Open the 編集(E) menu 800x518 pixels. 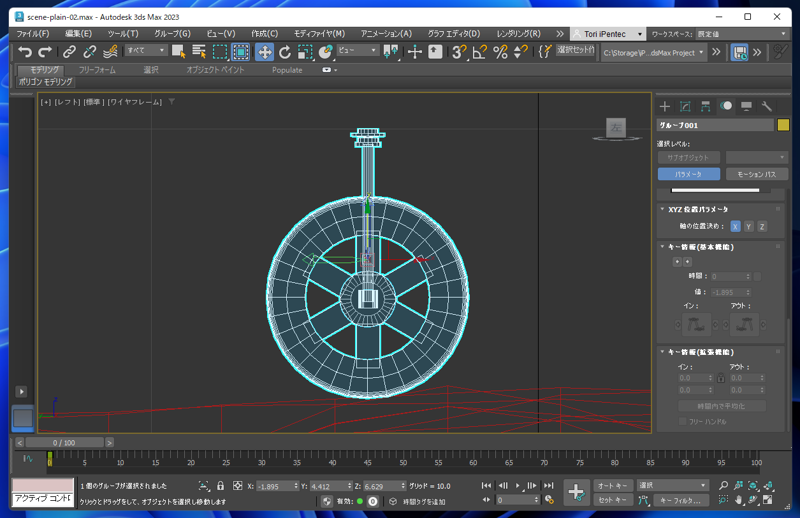click(x=78, y=34)
